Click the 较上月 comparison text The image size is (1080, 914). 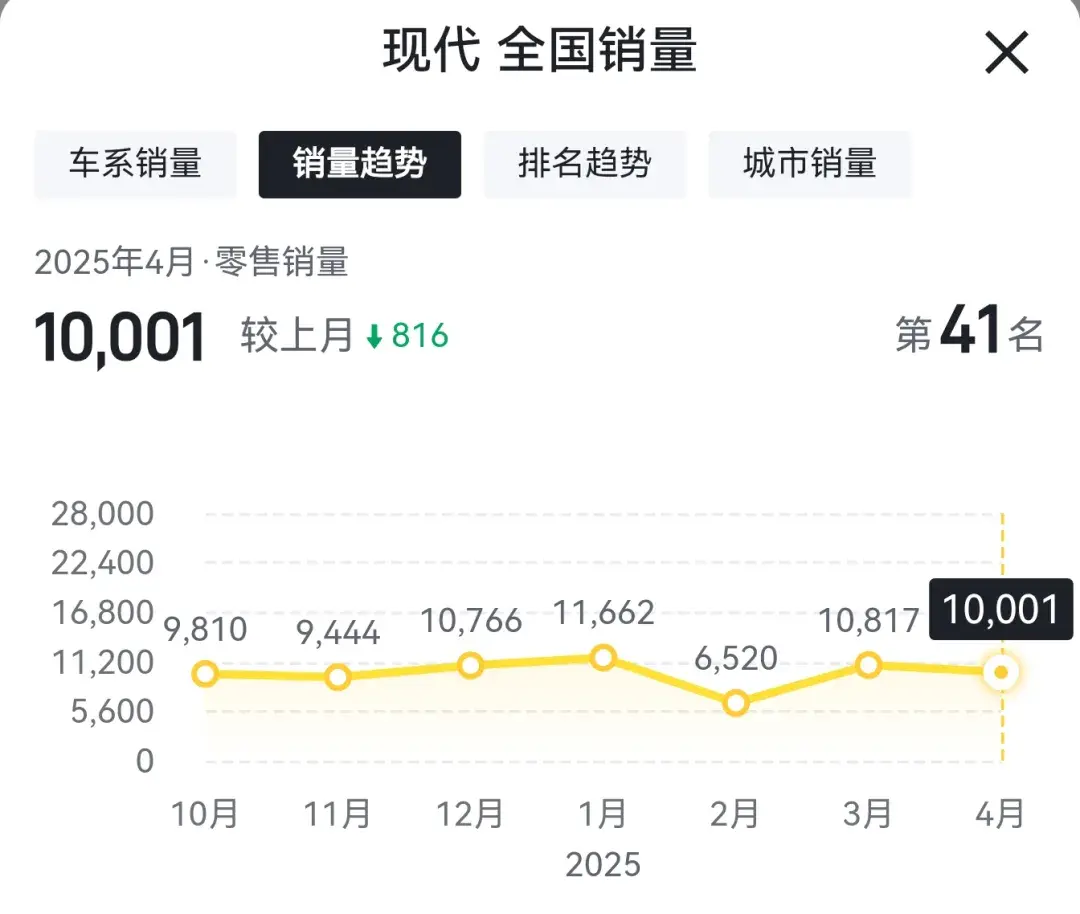tap(297, 335)
